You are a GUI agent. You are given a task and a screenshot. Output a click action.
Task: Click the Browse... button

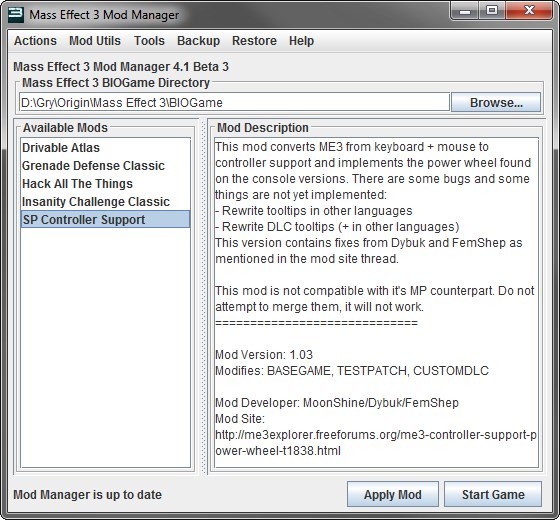pyautogui.click(x=496, y=102)
